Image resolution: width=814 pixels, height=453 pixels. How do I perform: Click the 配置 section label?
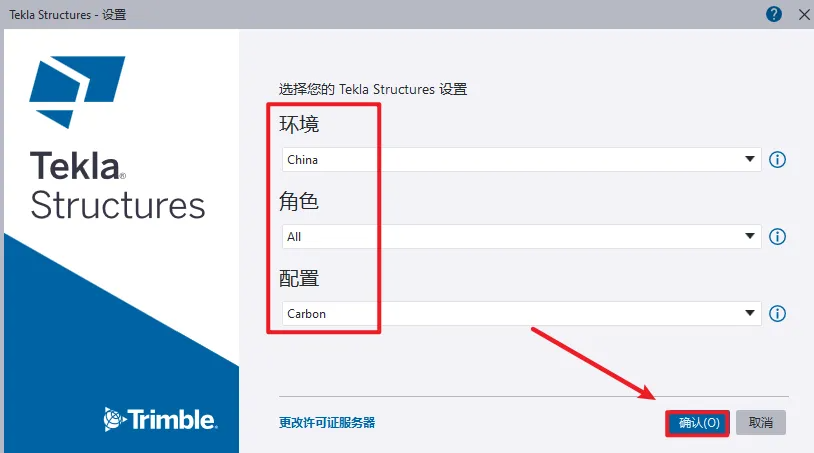299,279
